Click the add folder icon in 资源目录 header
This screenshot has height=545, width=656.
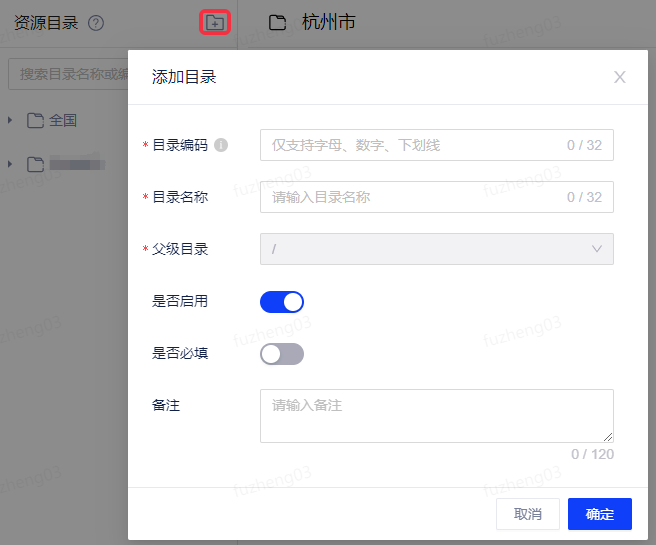[215, 22]
